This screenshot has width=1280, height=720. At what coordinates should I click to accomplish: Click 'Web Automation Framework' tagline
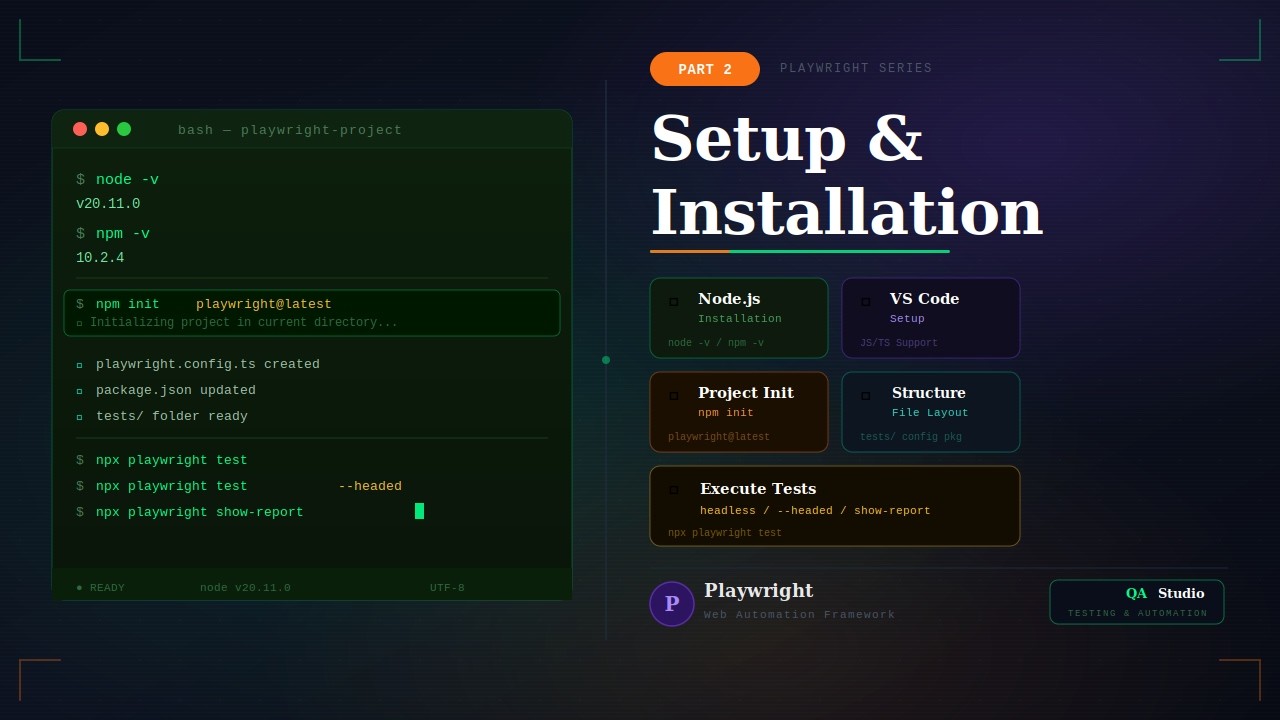[800, 615]
